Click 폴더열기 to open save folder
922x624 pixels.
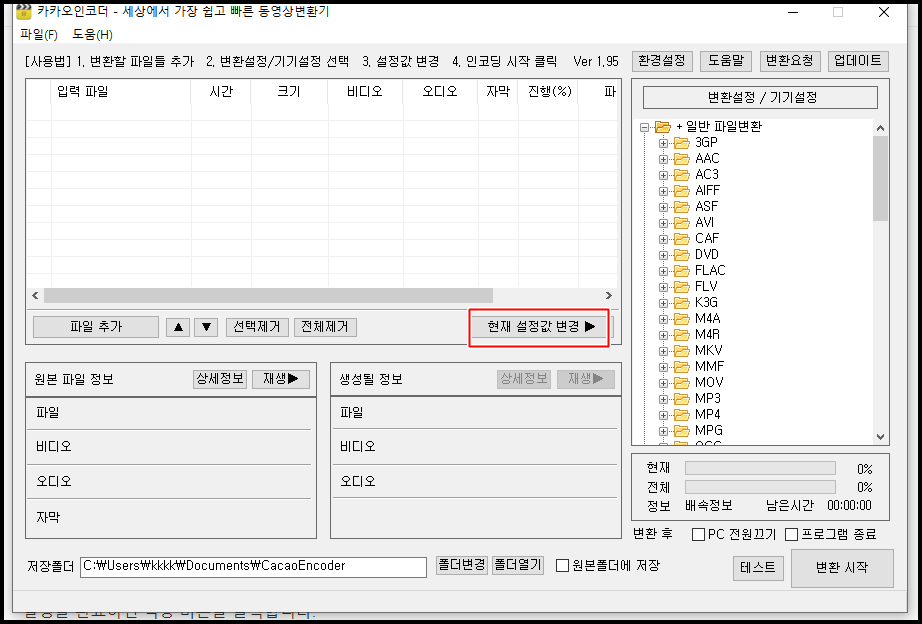[x=517, y=565]
